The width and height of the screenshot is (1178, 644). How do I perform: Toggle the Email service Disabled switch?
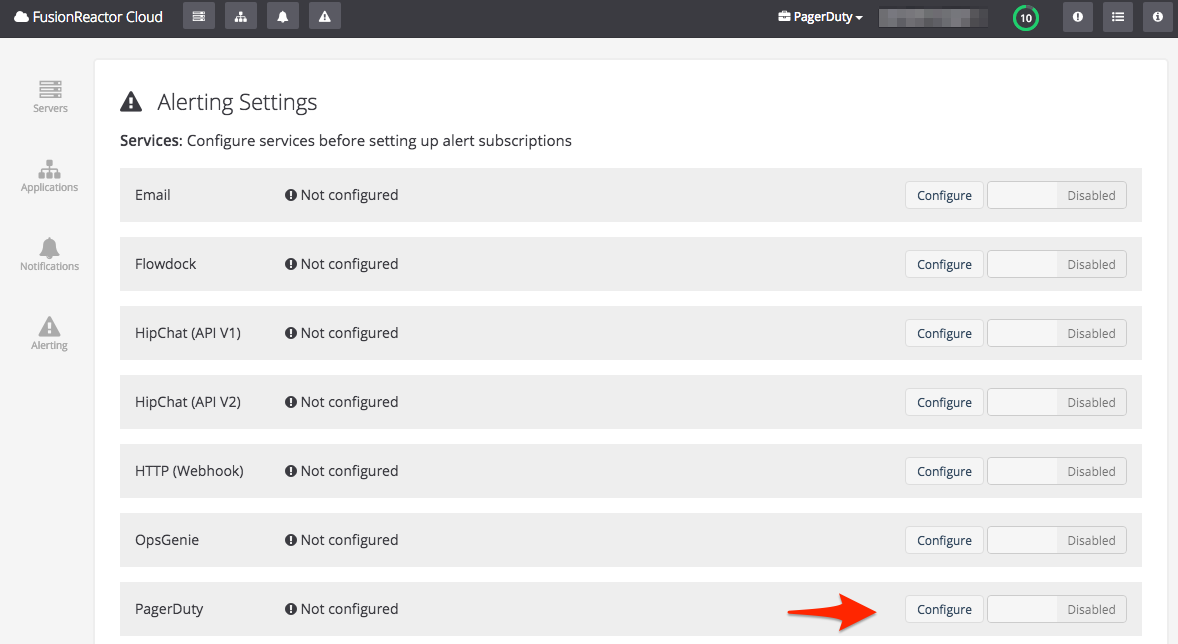tap(1056, 195)
